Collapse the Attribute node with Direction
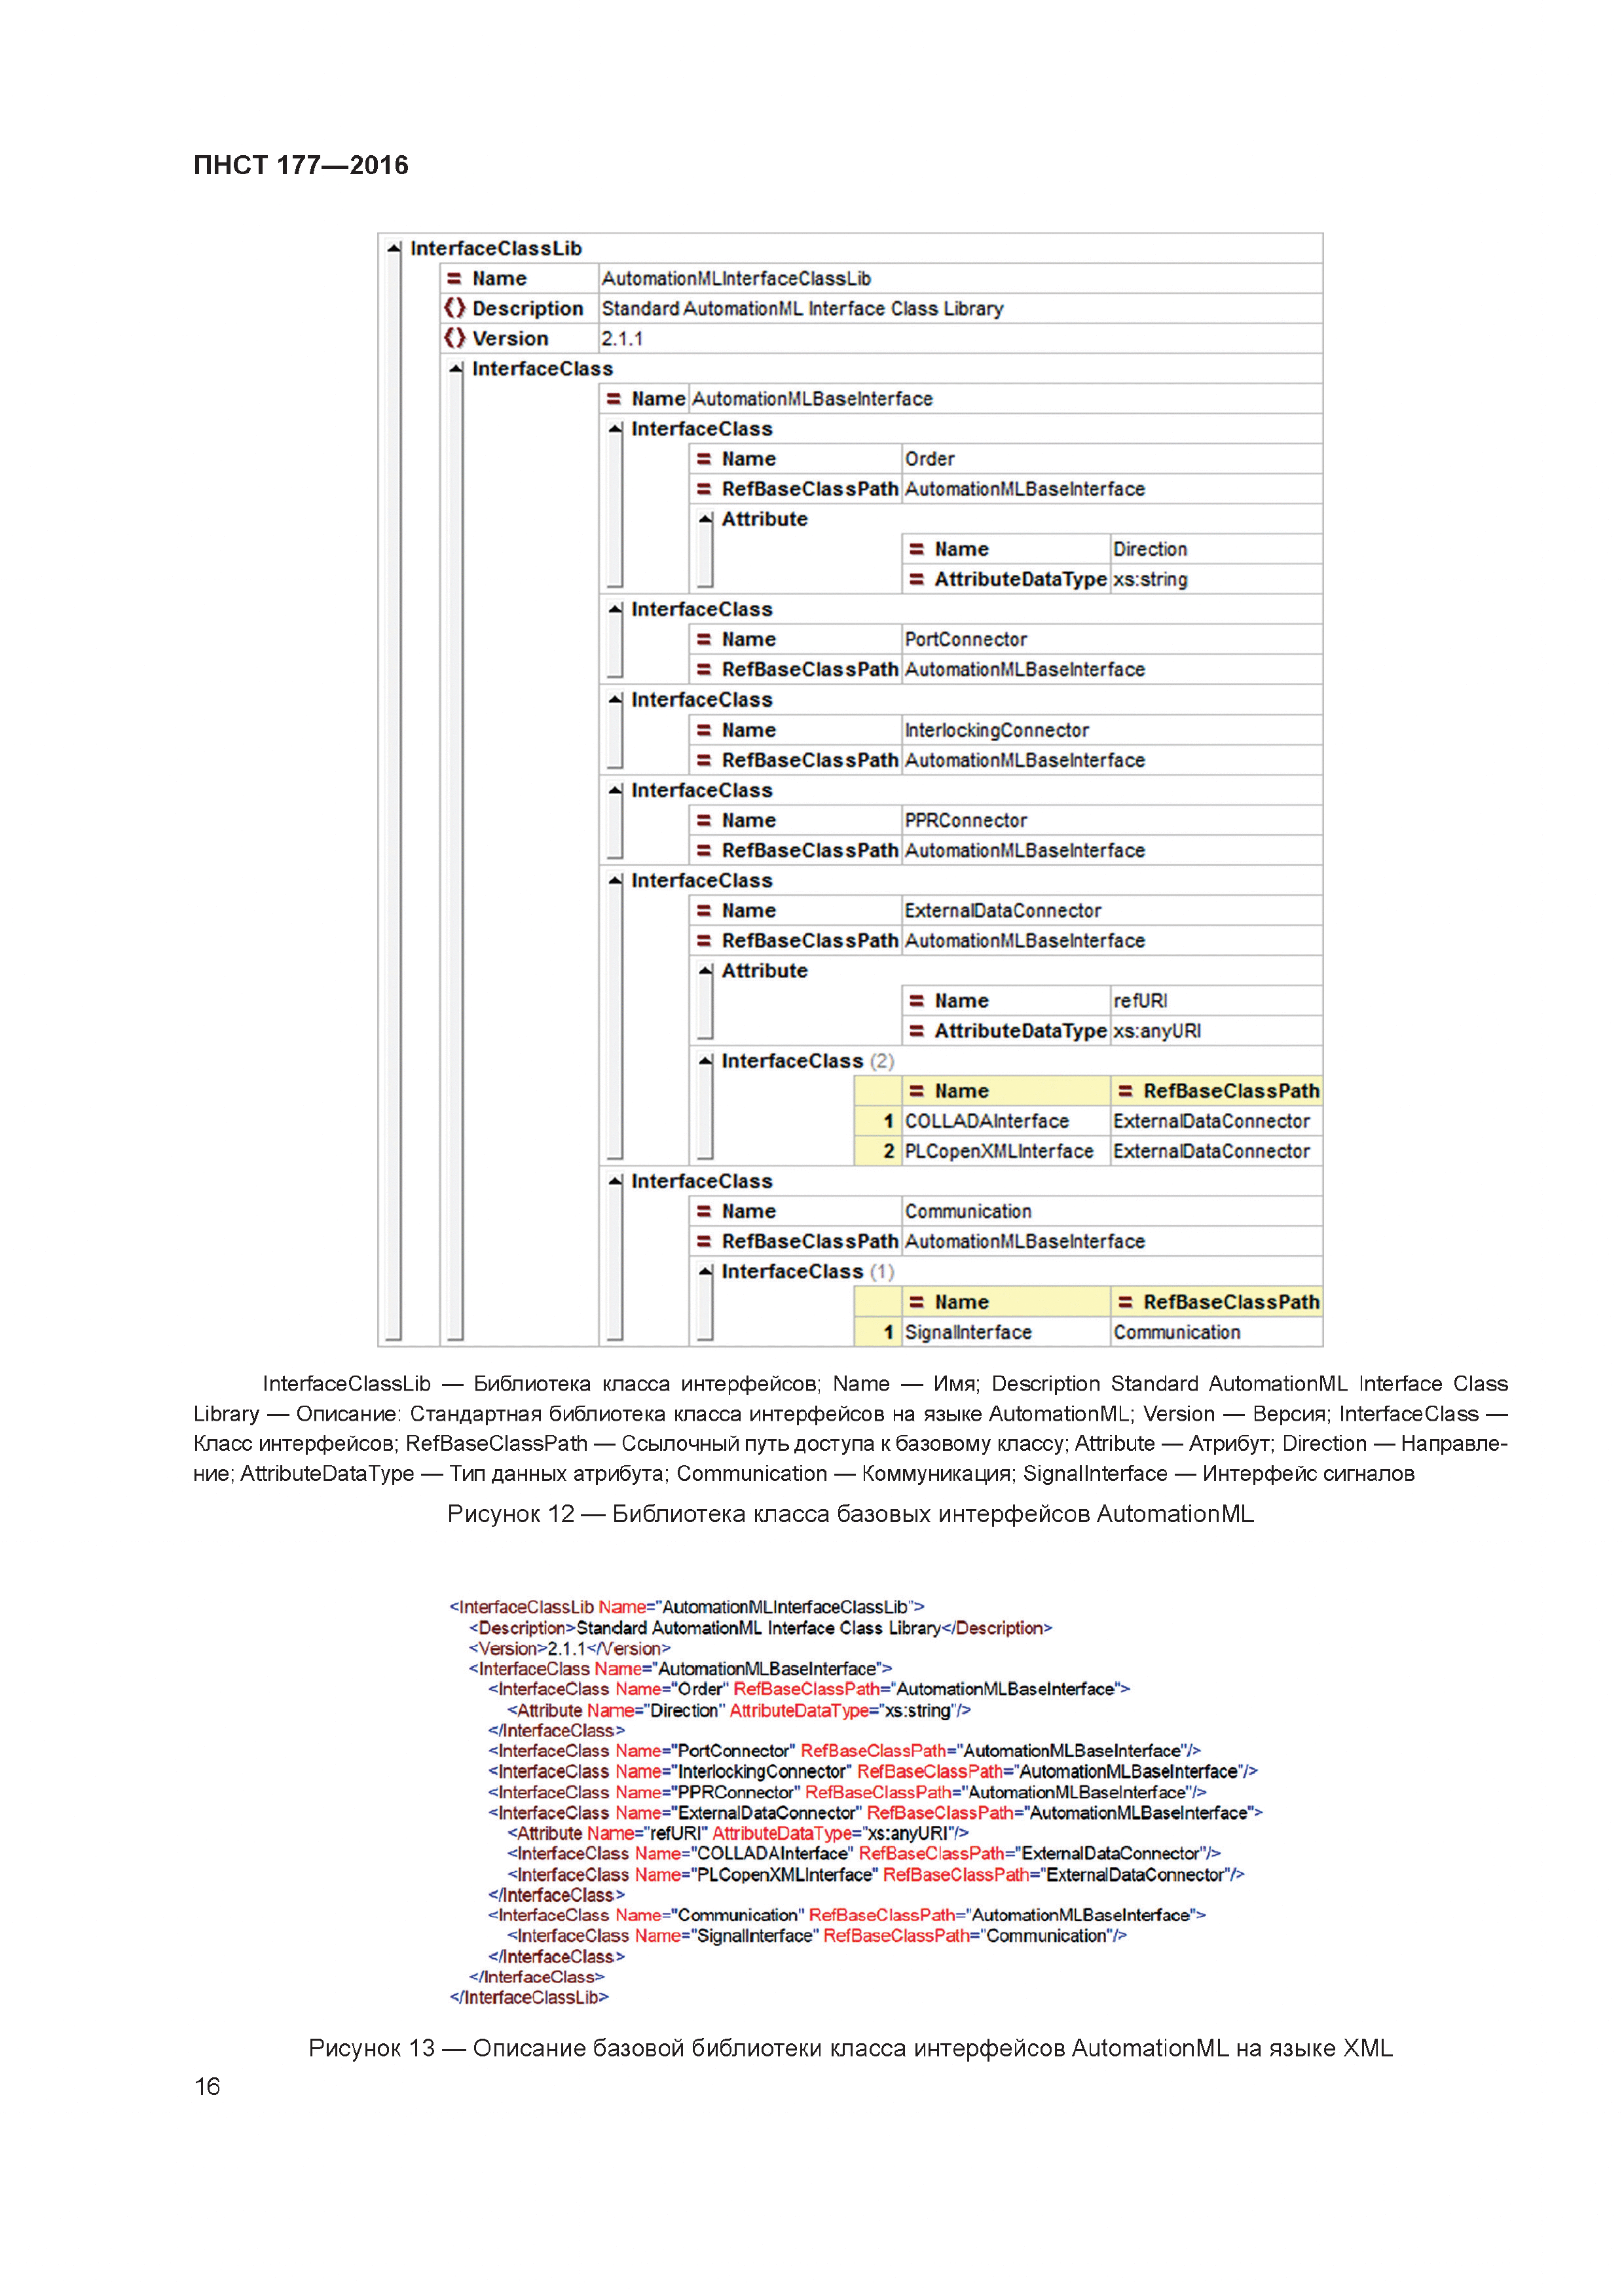Viewport: 1624px width, 2296px height. (x=706, y=519)
